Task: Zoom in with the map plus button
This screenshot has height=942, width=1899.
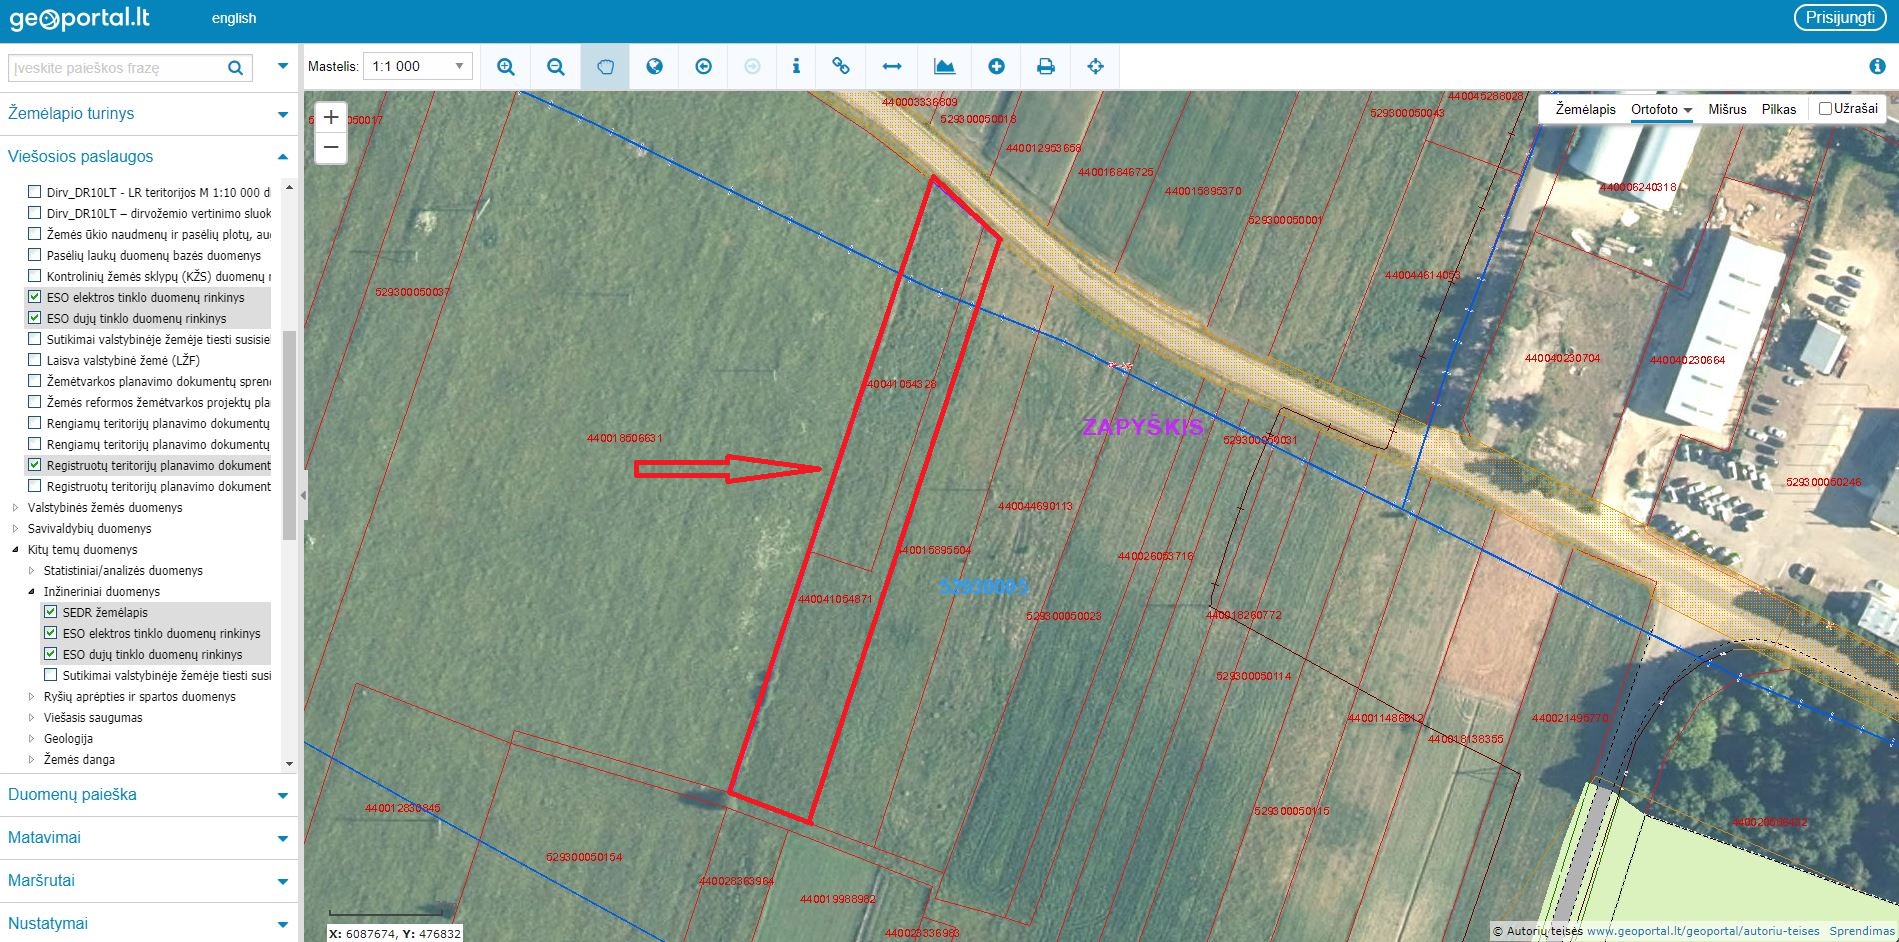Action: 331,117
